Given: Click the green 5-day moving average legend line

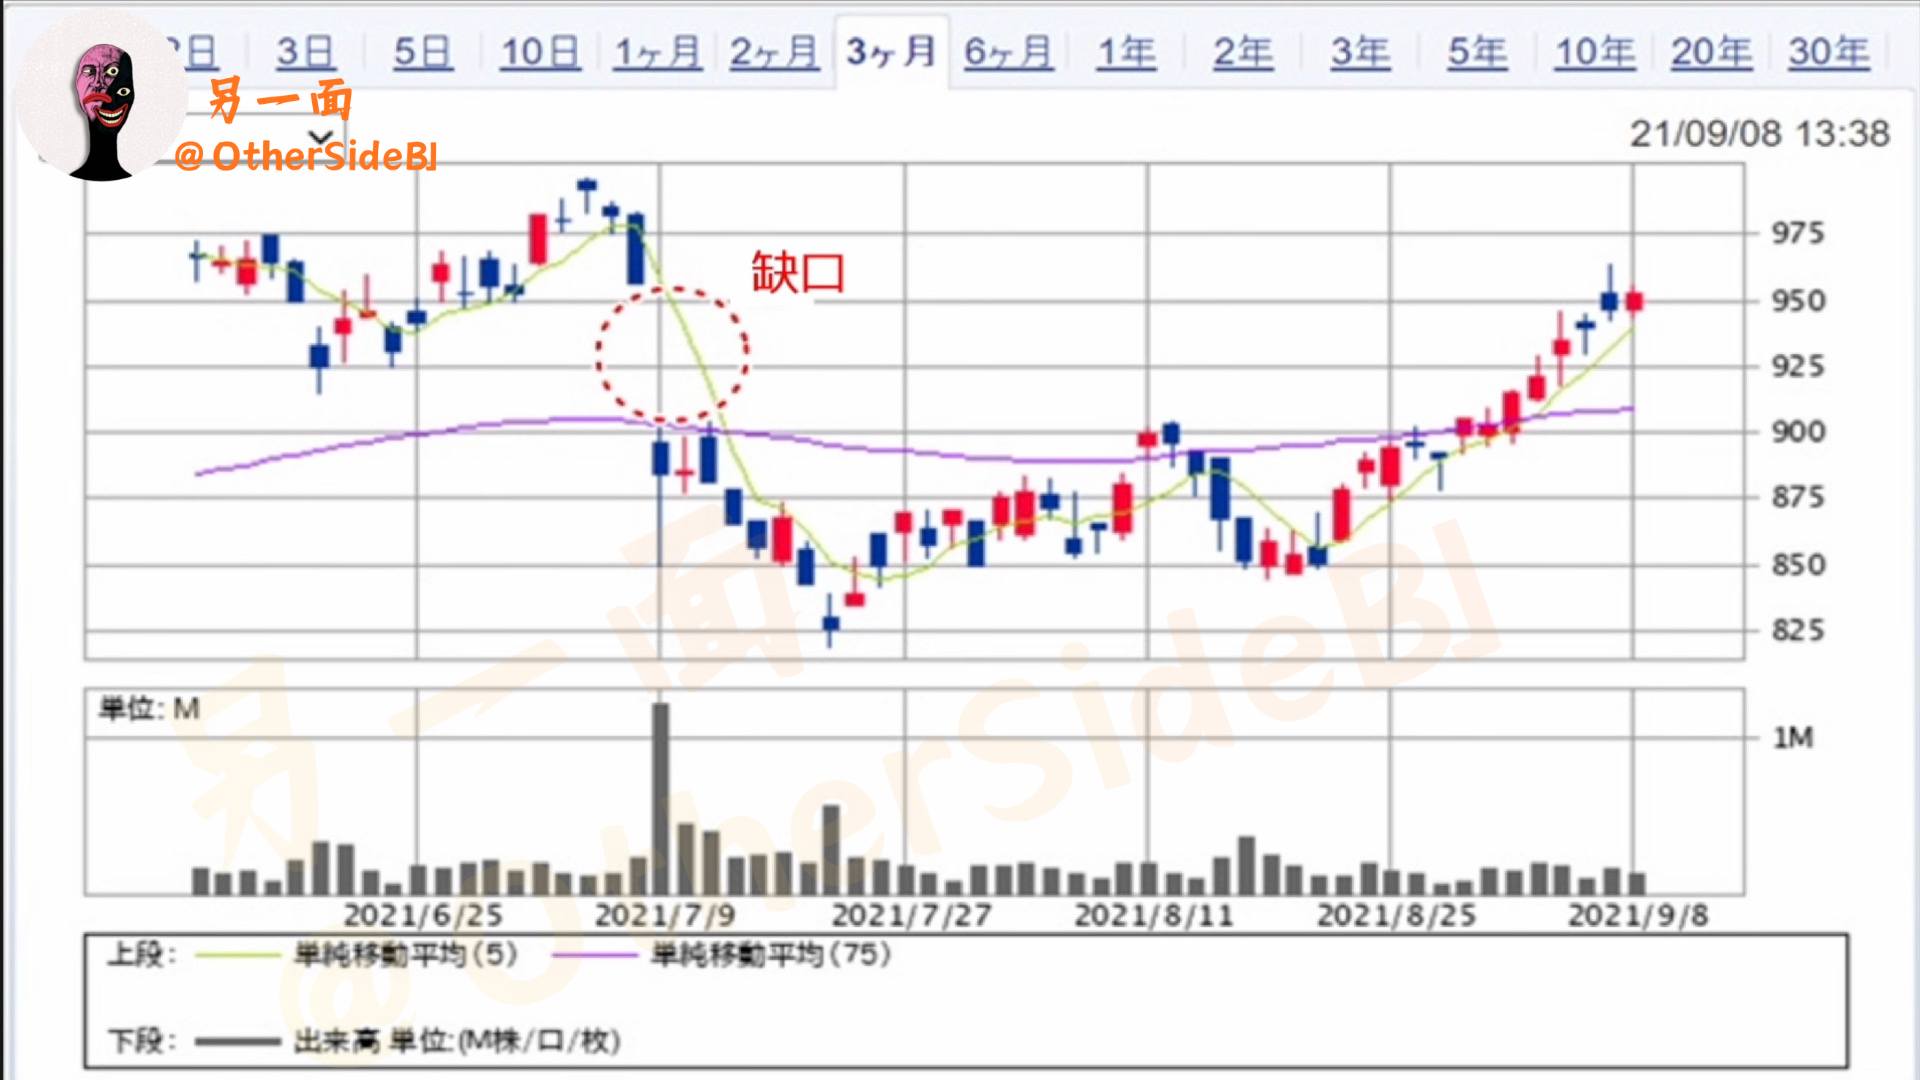Looking at the screenshot, I should [x=237, y=955].
